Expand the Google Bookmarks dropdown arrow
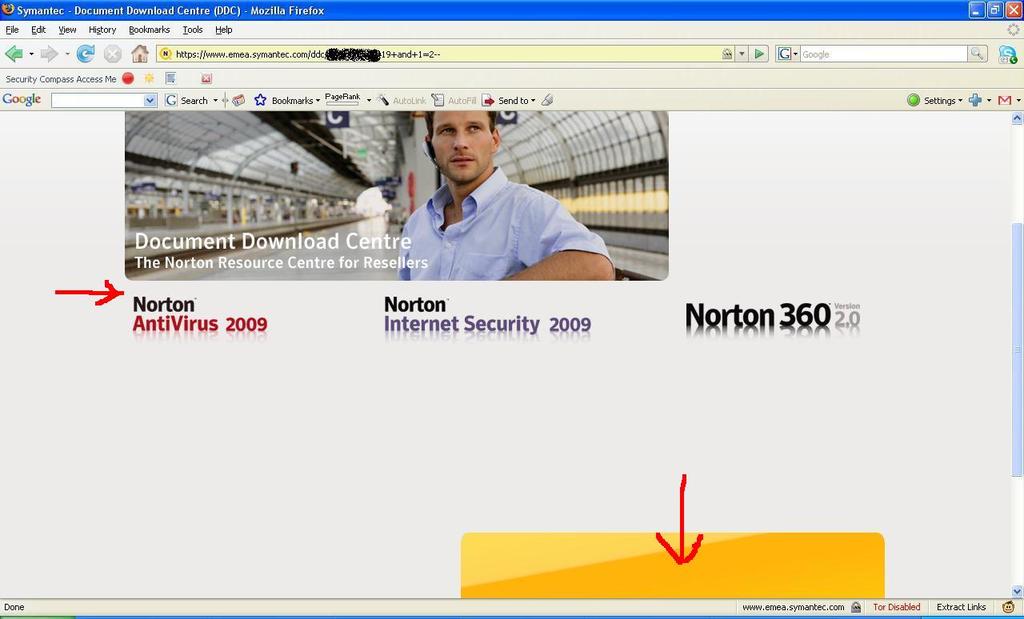 click(x=317, y=101)
